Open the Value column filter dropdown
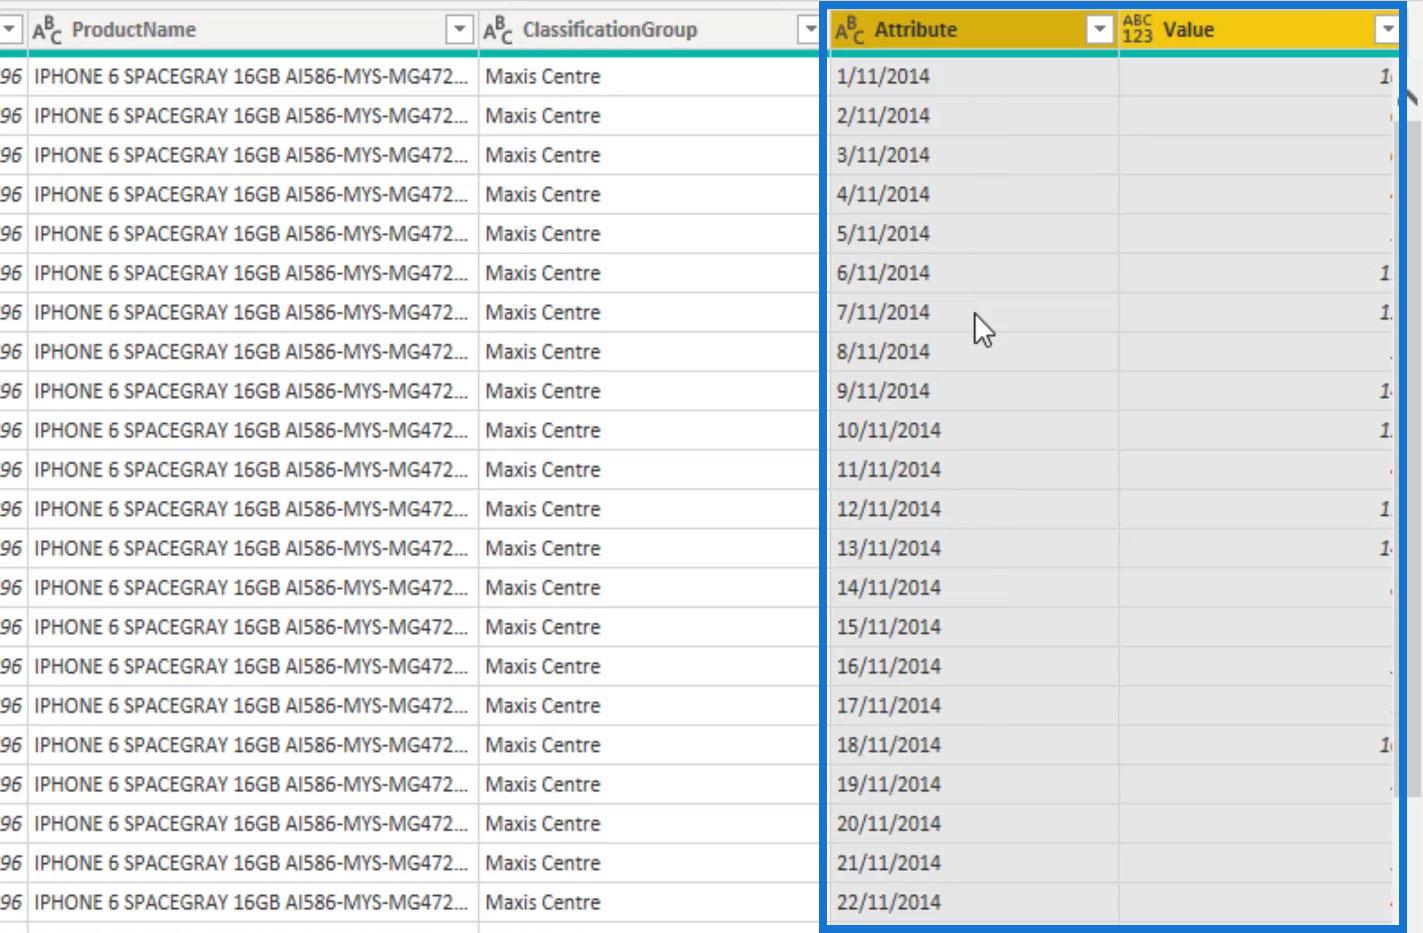Viewport: 1423px width, 933px height. coord(1387,30)
